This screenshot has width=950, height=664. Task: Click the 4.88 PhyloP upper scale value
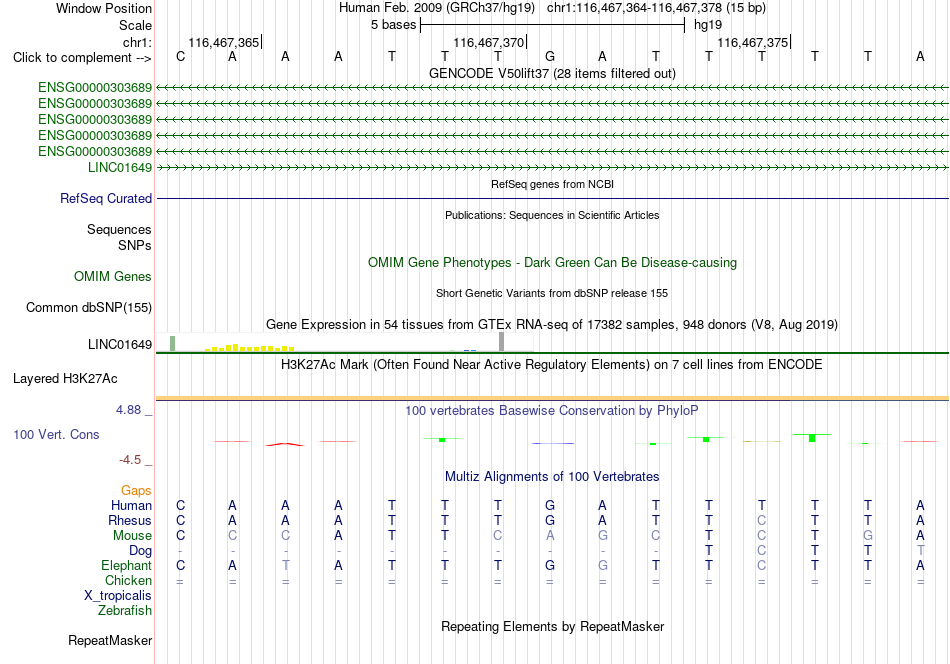(128, 410)
